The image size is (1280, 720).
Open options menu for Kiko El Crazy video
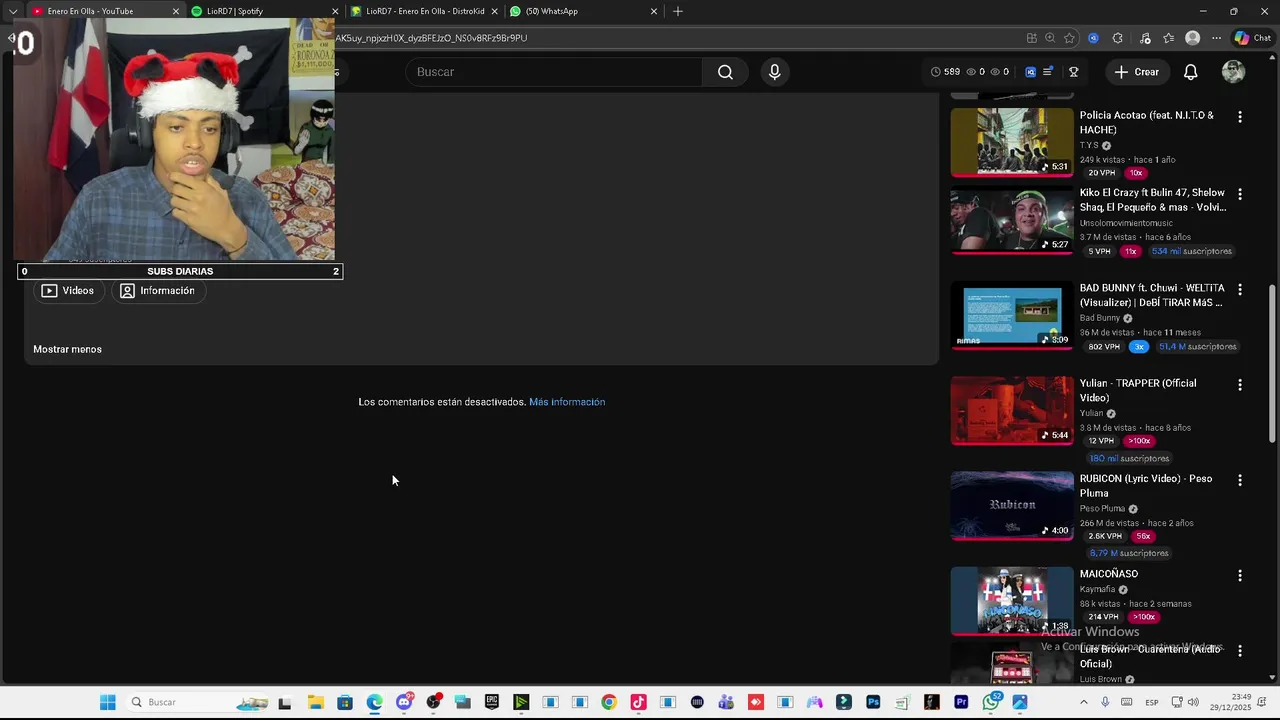(1240, 194)
